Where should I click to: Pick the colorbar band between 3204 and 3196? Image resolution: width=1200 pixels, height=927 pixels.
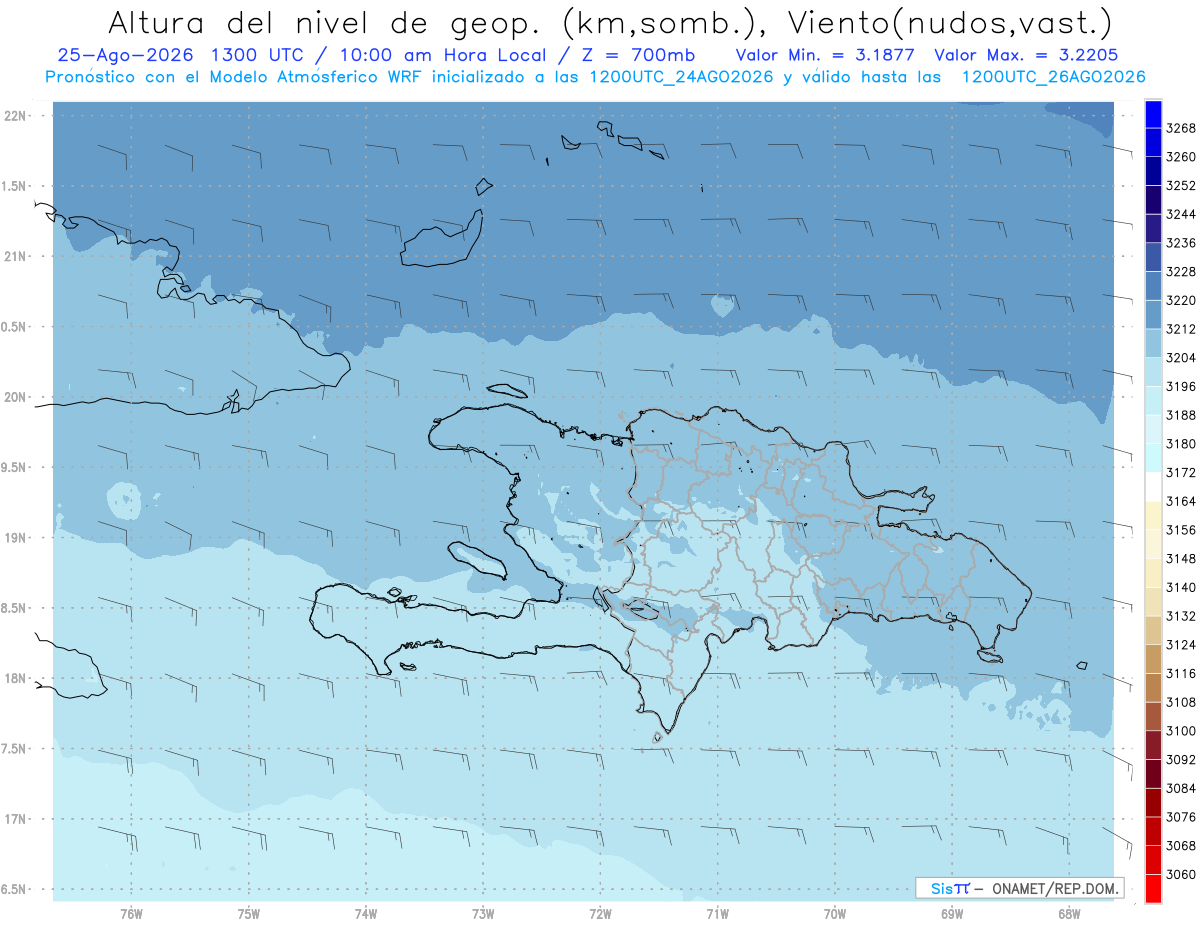pos(1153,372)
